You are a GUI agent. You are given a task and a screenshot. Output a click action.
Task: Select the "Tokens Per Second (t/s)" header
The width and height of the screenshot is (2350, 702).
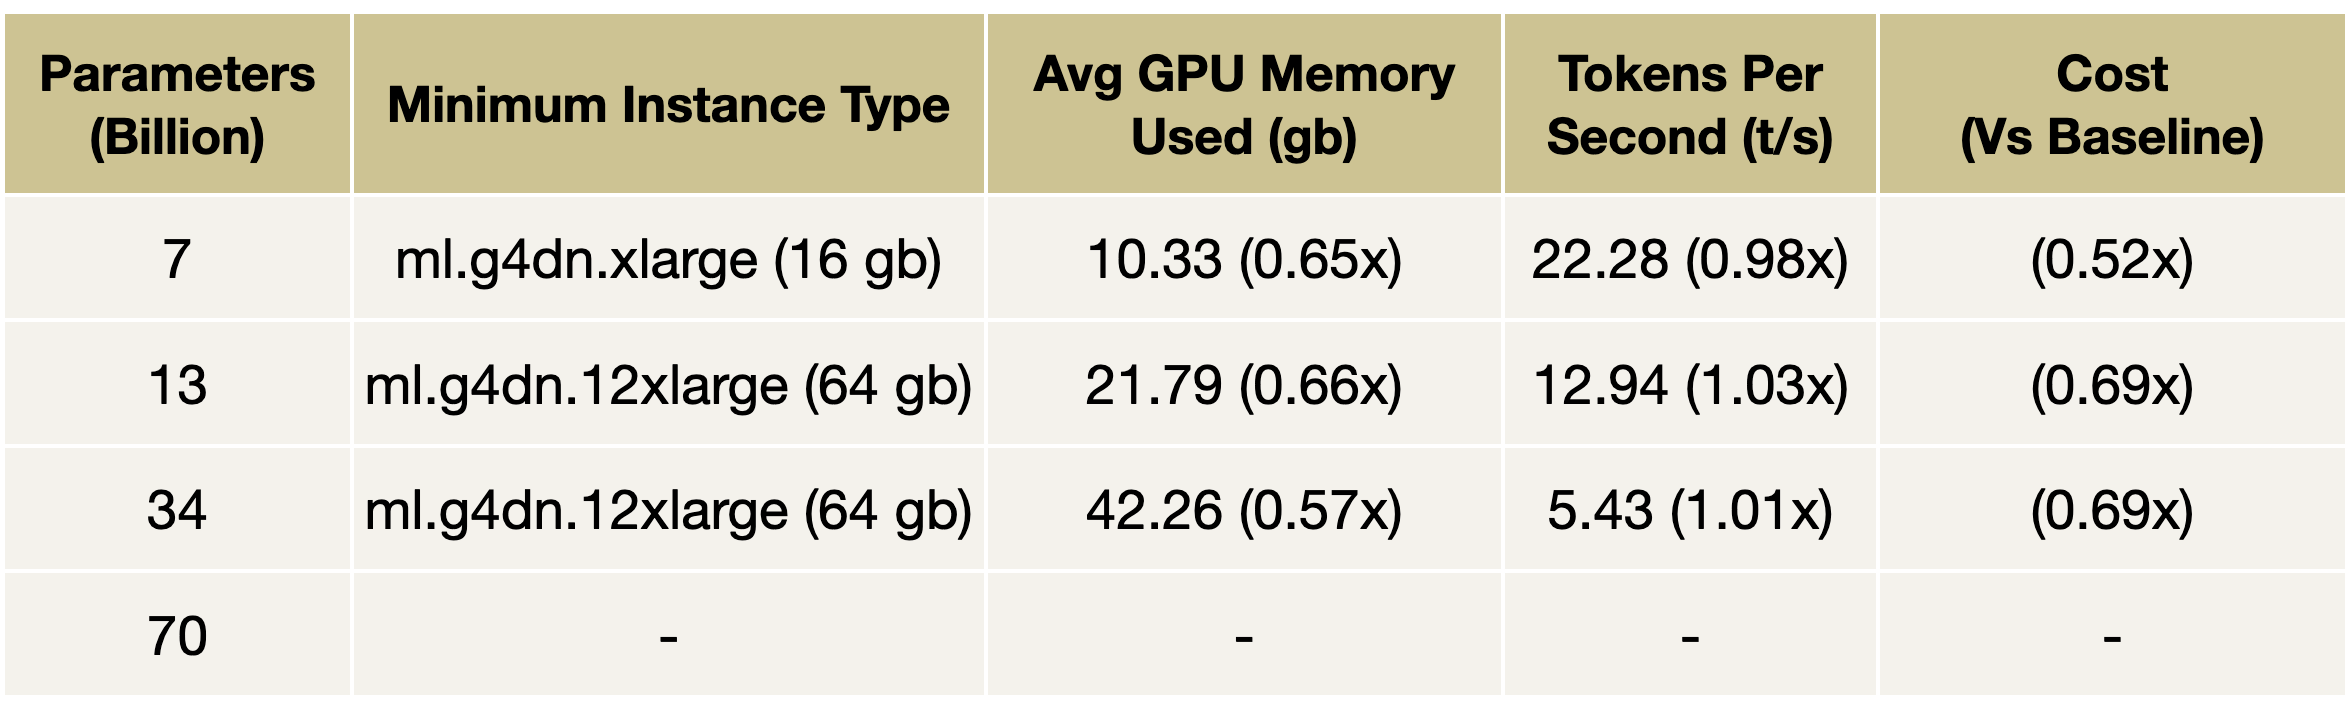coord(1689,105)
